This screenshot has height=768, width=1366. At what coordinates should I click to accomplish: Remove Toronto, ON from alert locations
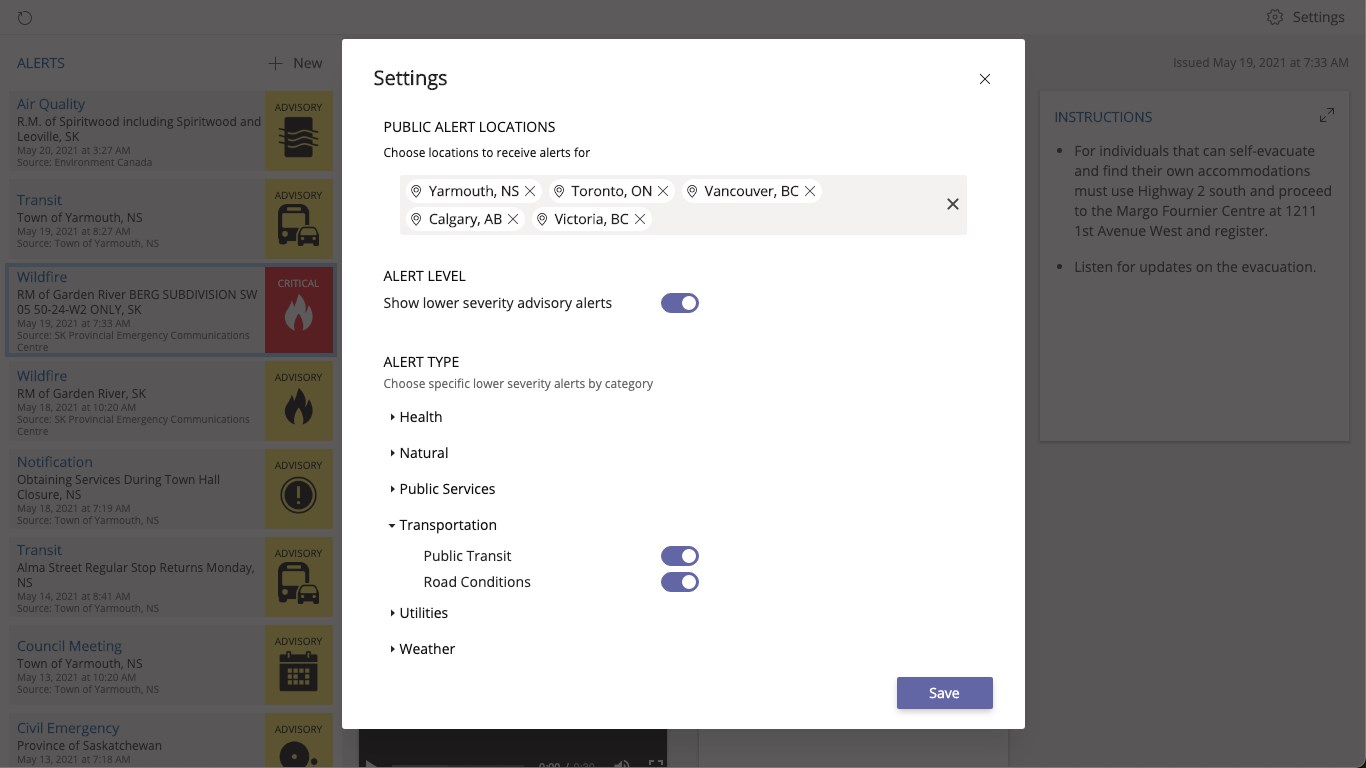click(x=663, y=191)
